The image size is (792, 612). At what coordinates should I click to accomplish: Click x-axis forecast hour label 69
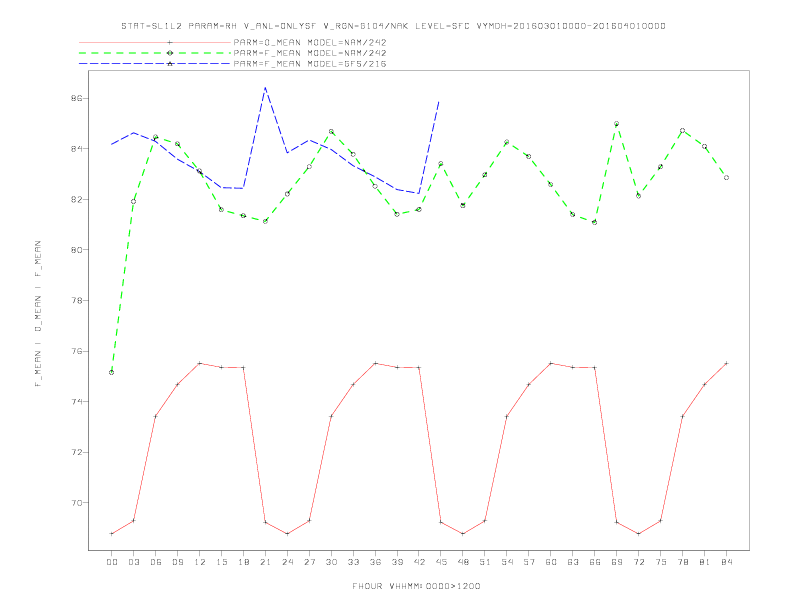click(x=617, y=562)
